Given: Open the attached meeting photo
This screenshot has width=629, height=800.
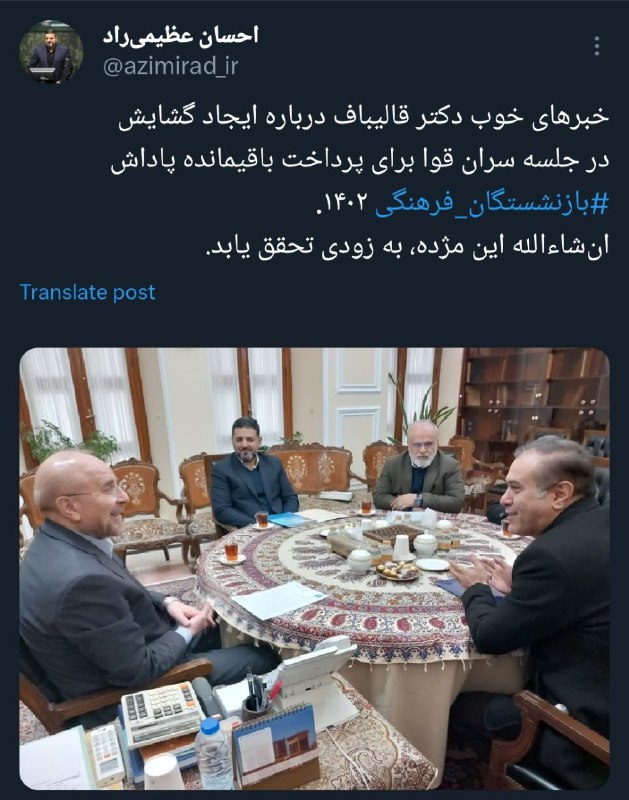Looking at the screenshot, I should pyautogui.click(x=314, y=568).
